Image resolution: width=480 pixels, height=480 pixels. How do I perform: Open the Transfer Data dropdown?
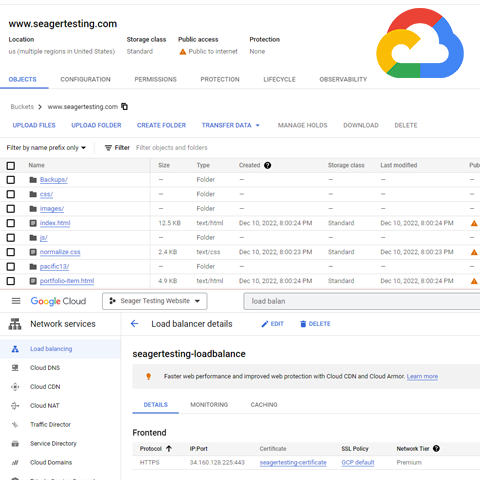[x=230, y=125]
